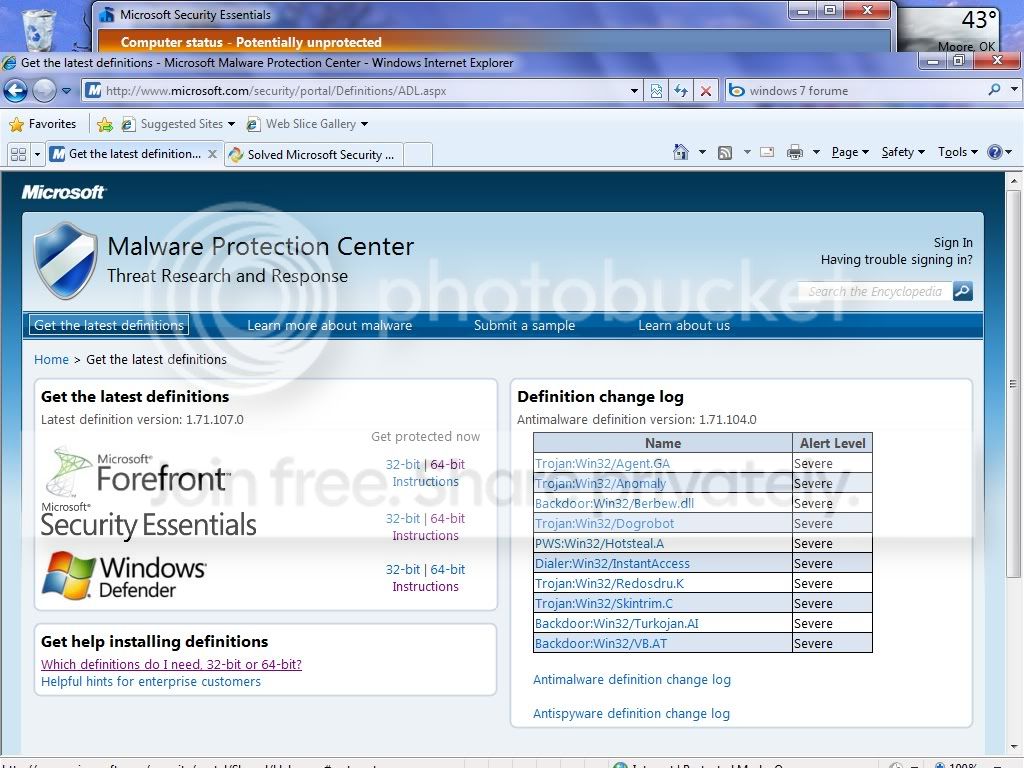Open the Safety menu
The height and width of the screenshot is (768, 1024).
[903, 152]
